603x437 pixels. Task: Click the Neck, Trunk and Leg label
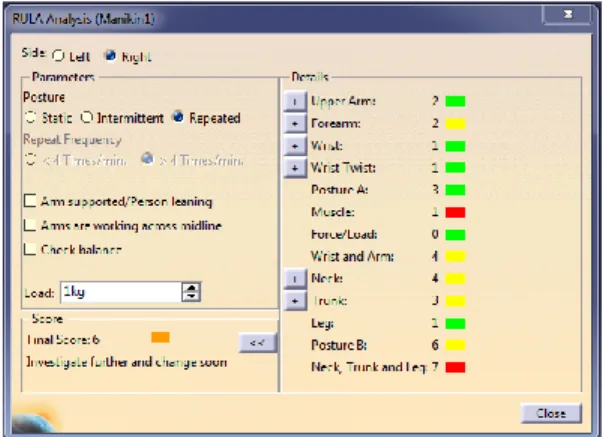tap(368, 367)
